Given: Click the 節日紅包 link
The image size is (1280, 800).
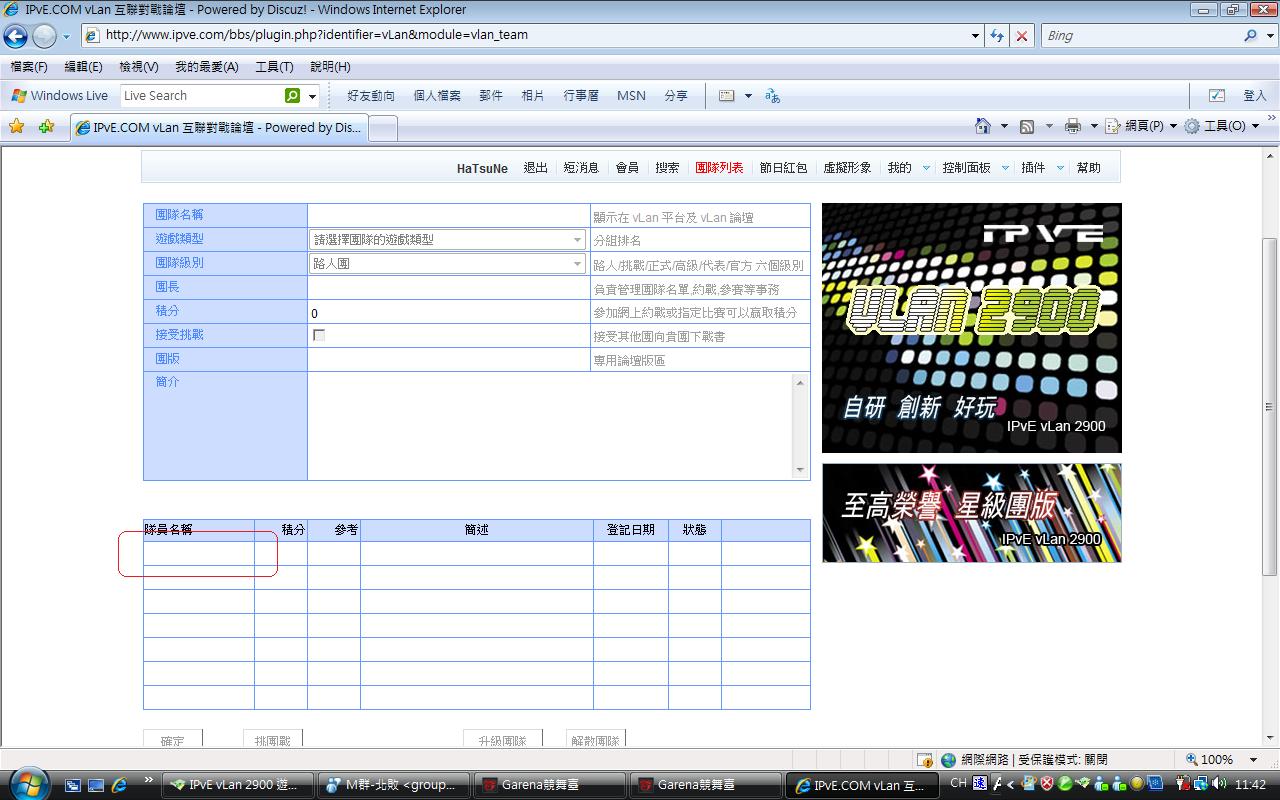Looking at the screenshot, I should click(783, 168).
